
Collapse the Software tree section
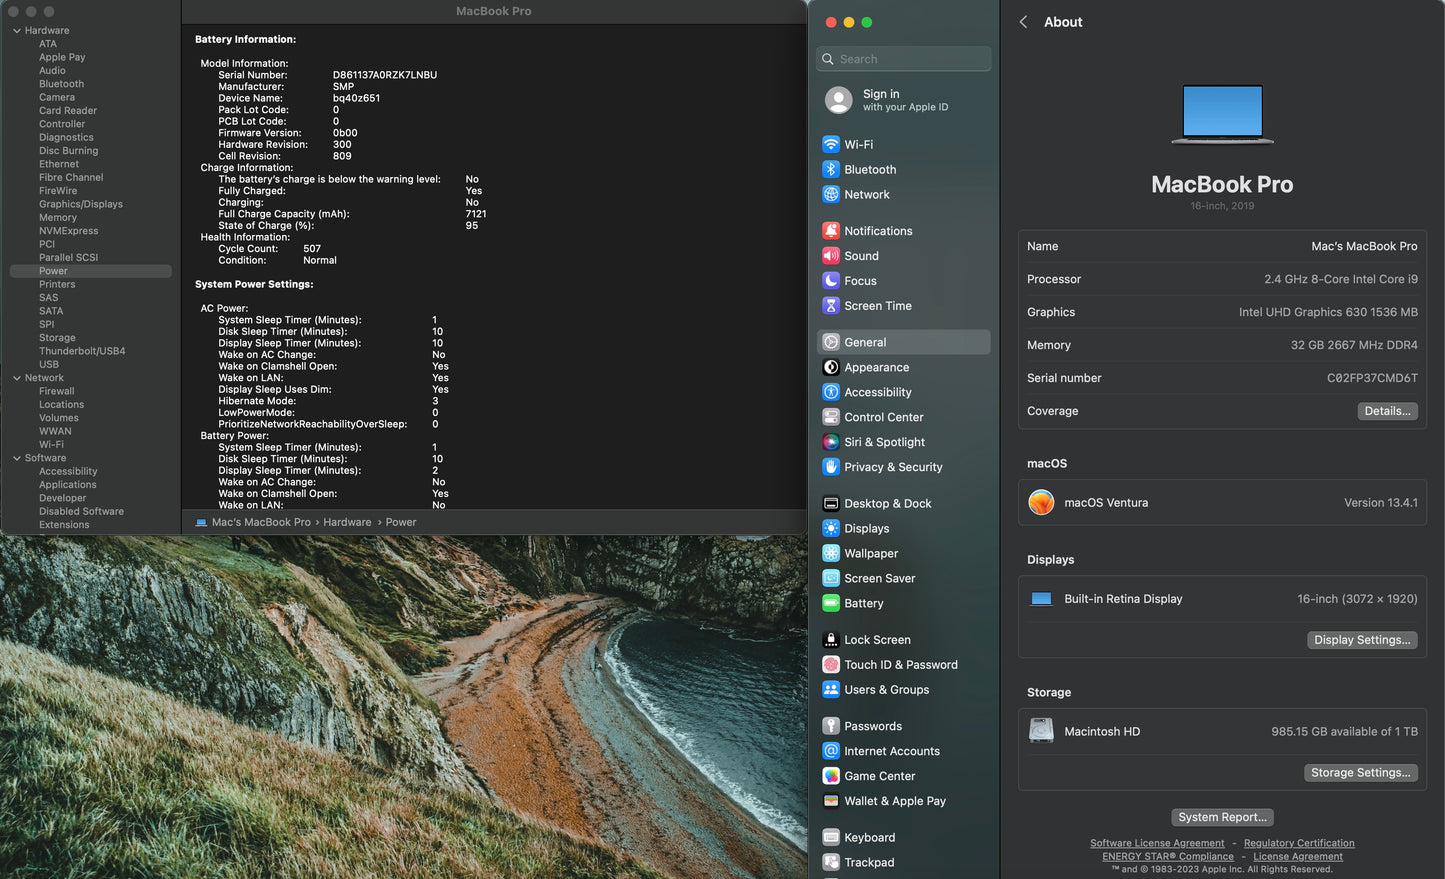pos(17,458)
